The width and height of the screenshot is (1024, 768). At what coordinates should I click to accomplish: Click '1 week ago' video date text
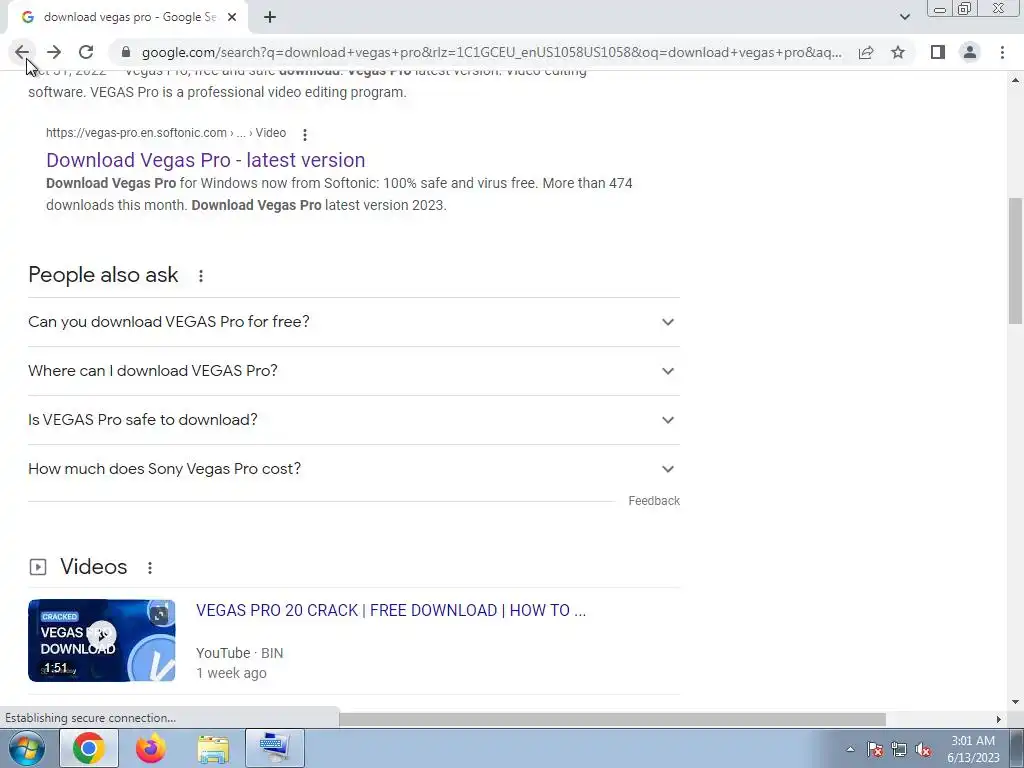[231, 673]
